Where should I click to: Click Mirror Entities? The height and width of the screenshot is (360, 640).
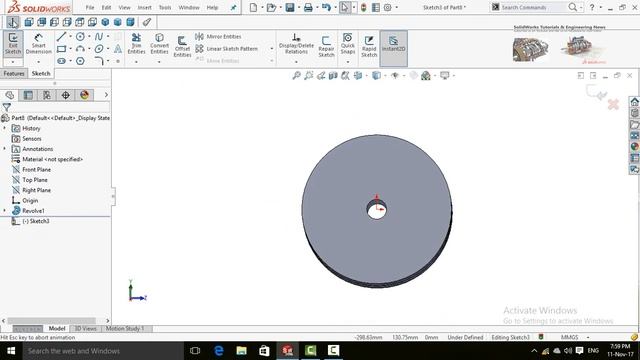pyautogui.click(x=219, y=37)
